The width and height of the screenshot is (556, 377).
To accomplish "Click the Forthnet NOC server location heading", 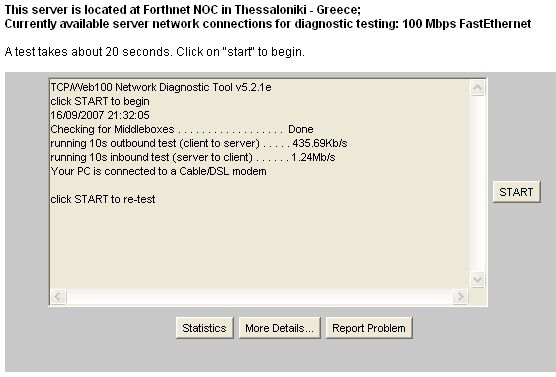I will (183, 10).
